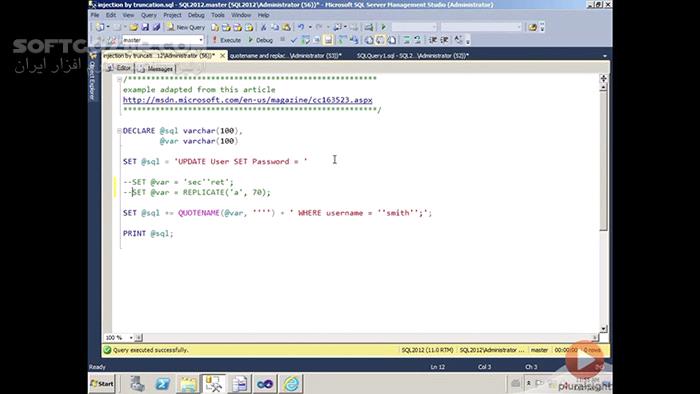This screenshot has width=700, height=394.
Task: Open the Edit menu
Action: tap(111, 15)
